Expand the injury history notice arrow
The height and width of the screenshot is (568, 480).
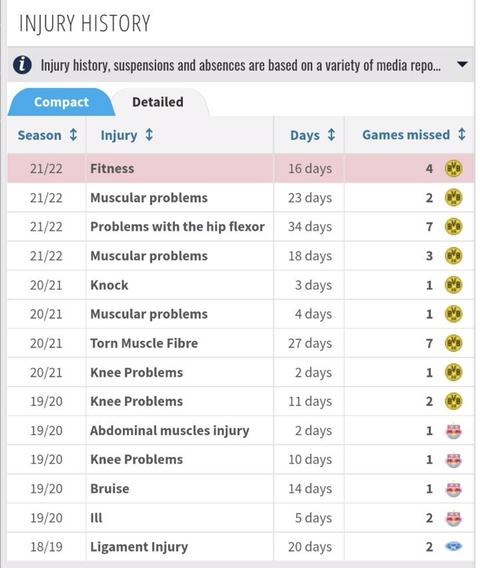pyautogui.click(x=462, y=64)
